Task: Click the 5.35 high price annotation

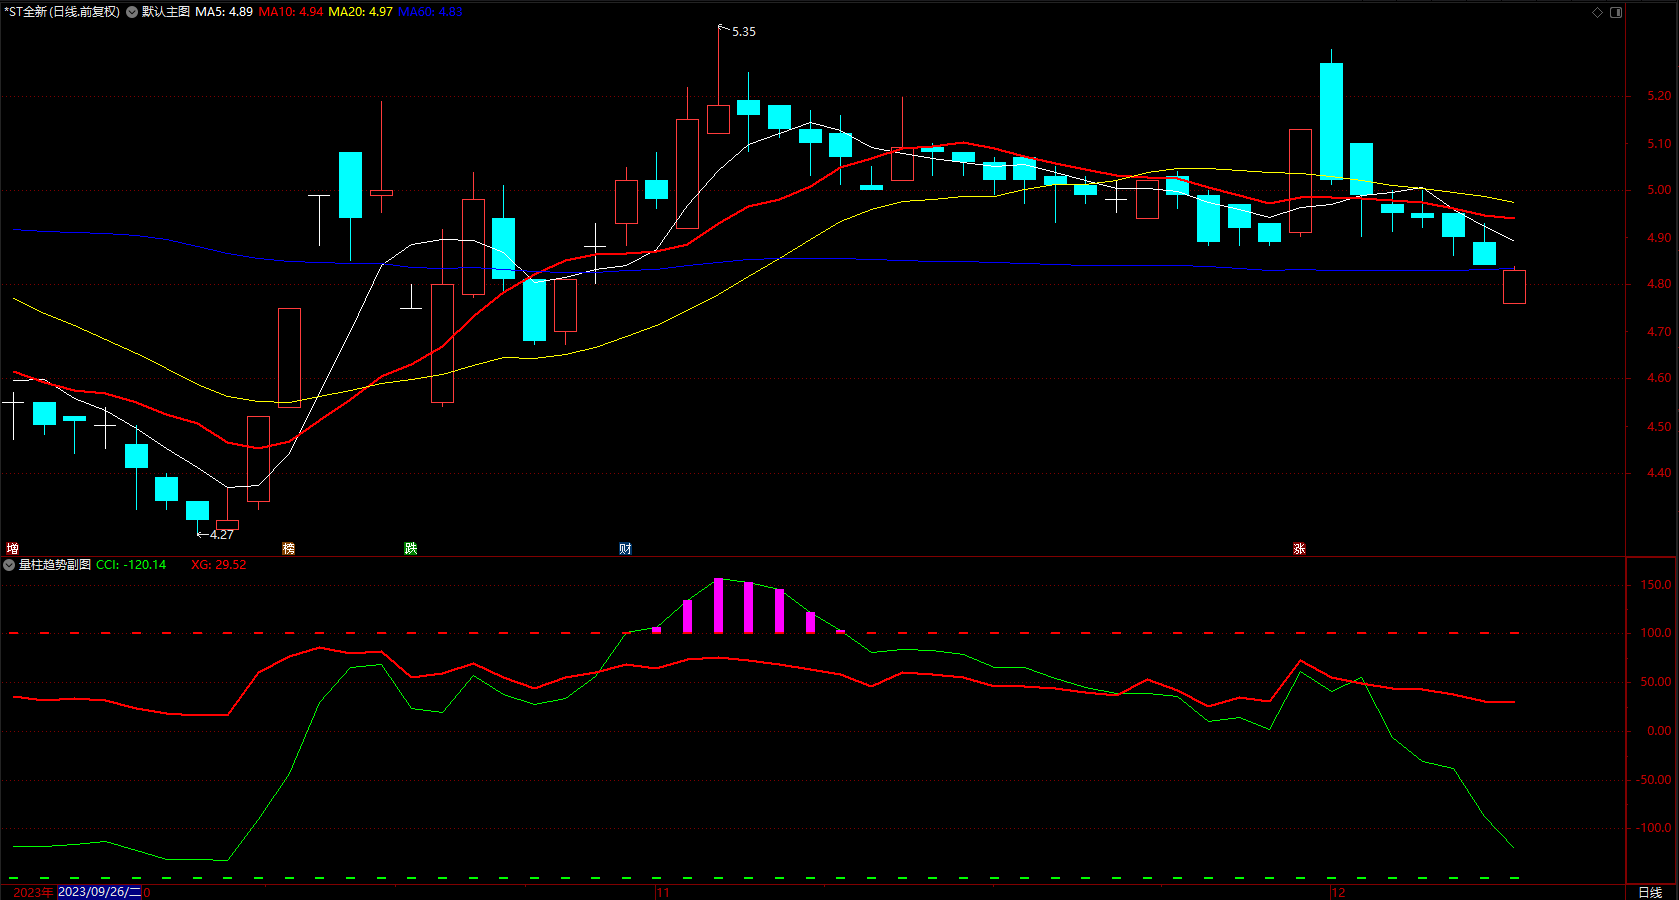Action: pos(744,32)
